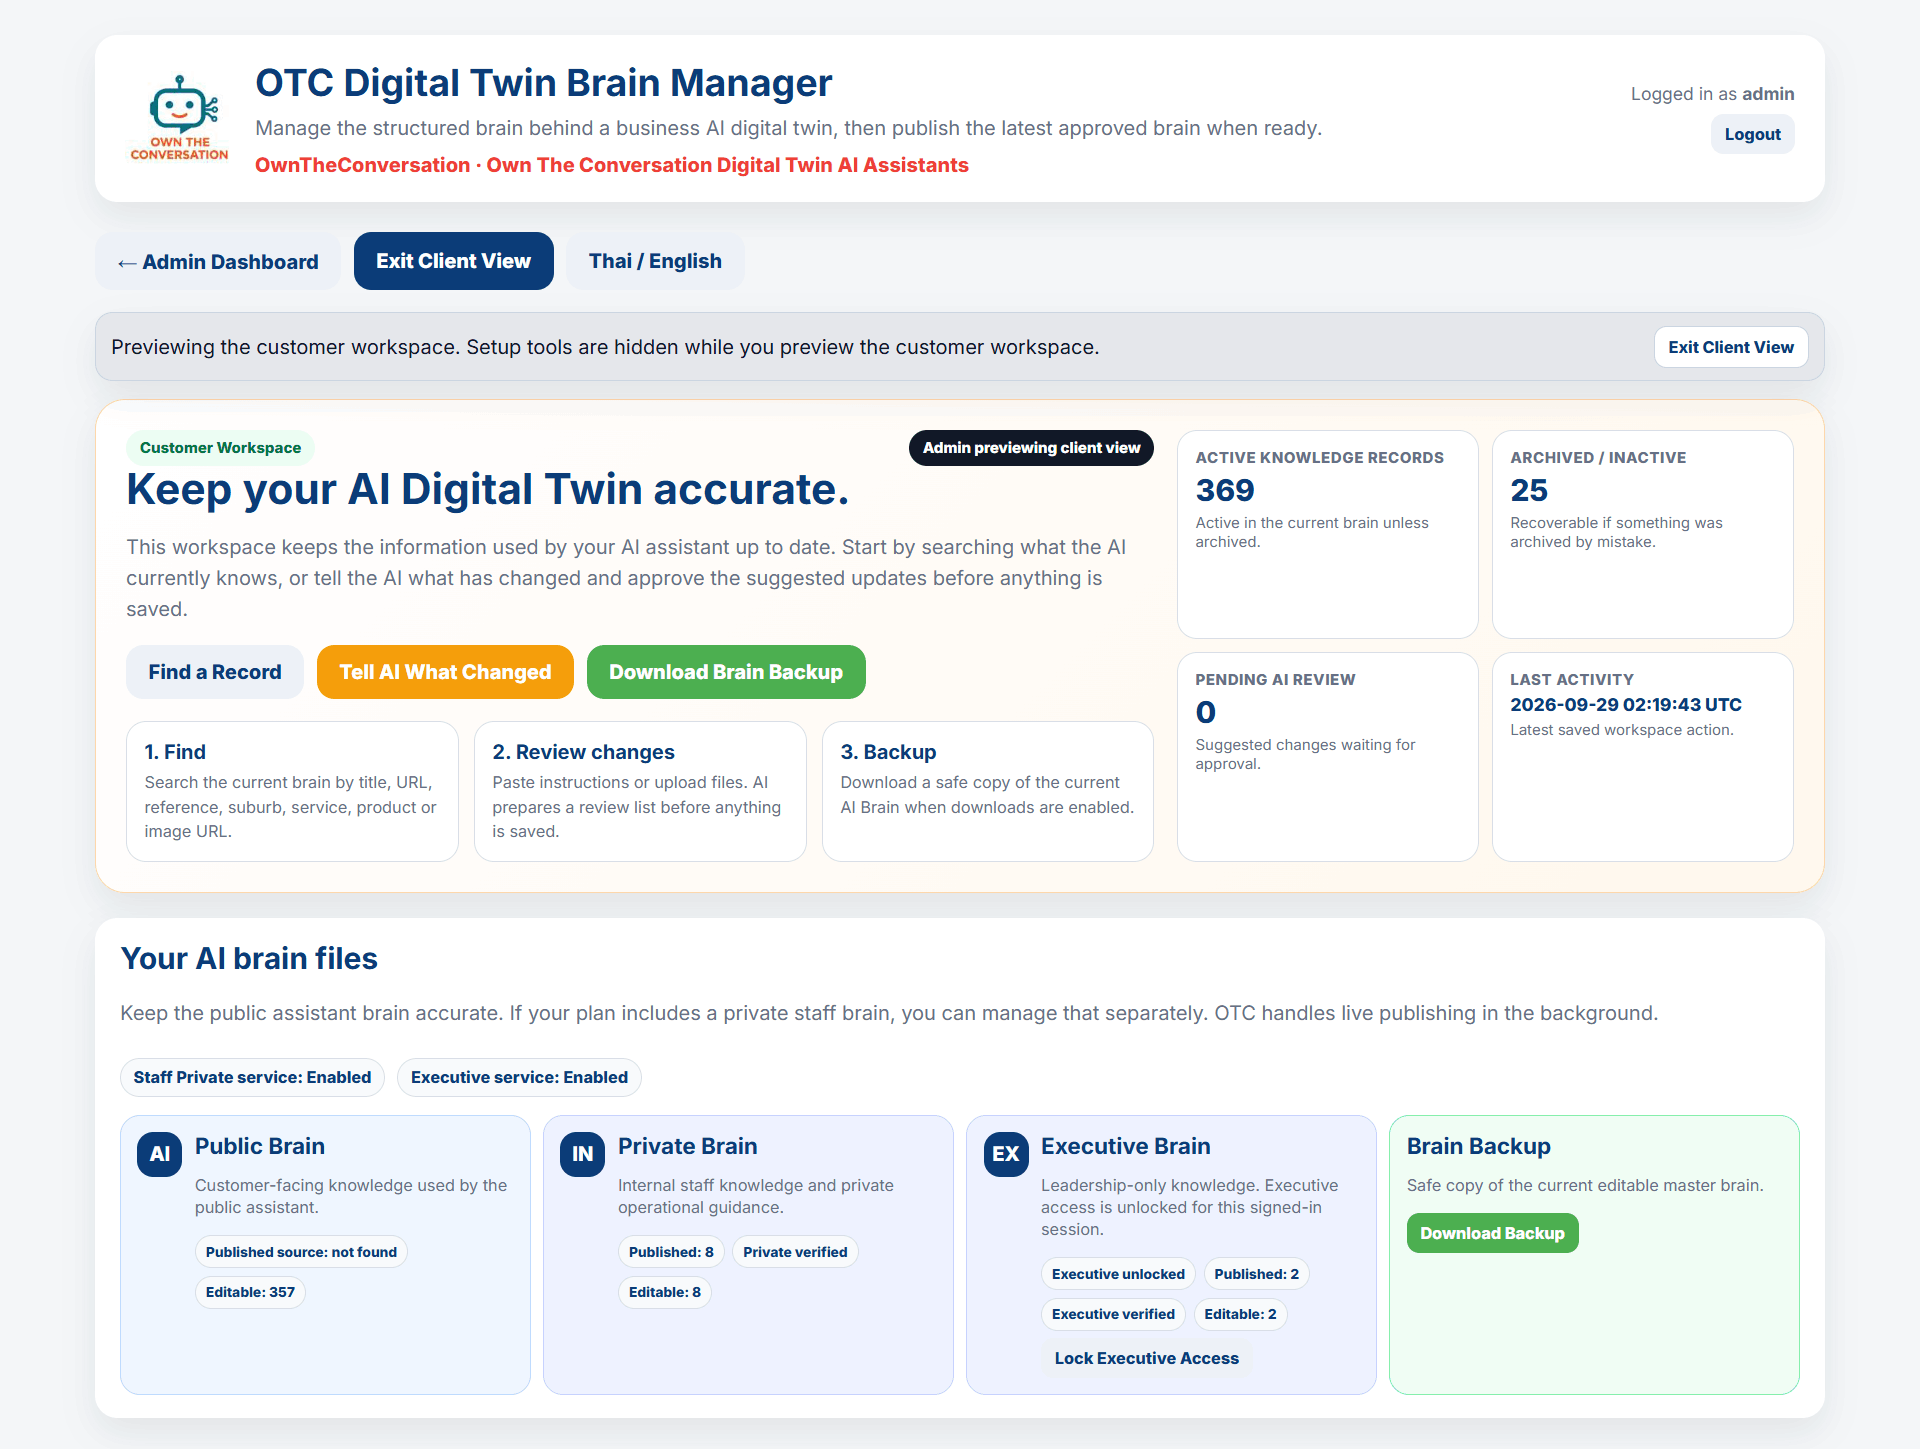Click Published: 2 tag on Executive Brain
1920x1449 pixels.
click(x=1256, y=1274)
